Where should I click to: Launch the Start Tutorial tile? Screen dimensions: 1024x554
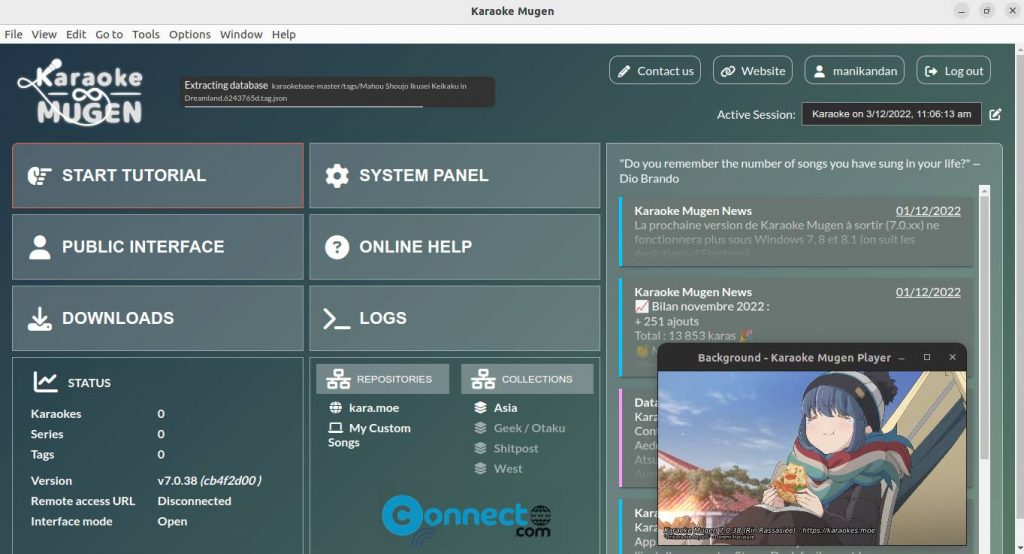(157, 175)
